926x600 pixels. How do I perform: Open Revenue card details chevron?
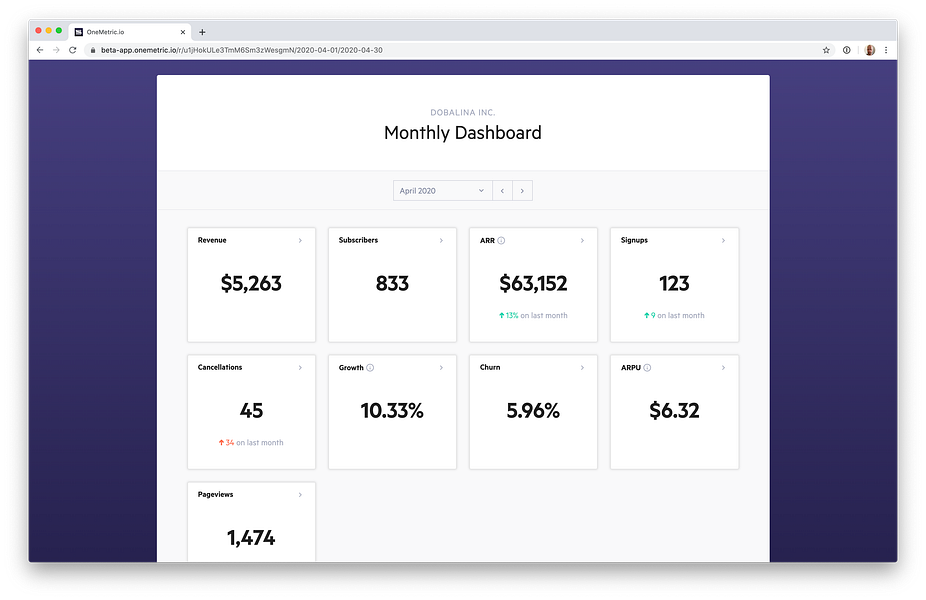click(300, 240)
